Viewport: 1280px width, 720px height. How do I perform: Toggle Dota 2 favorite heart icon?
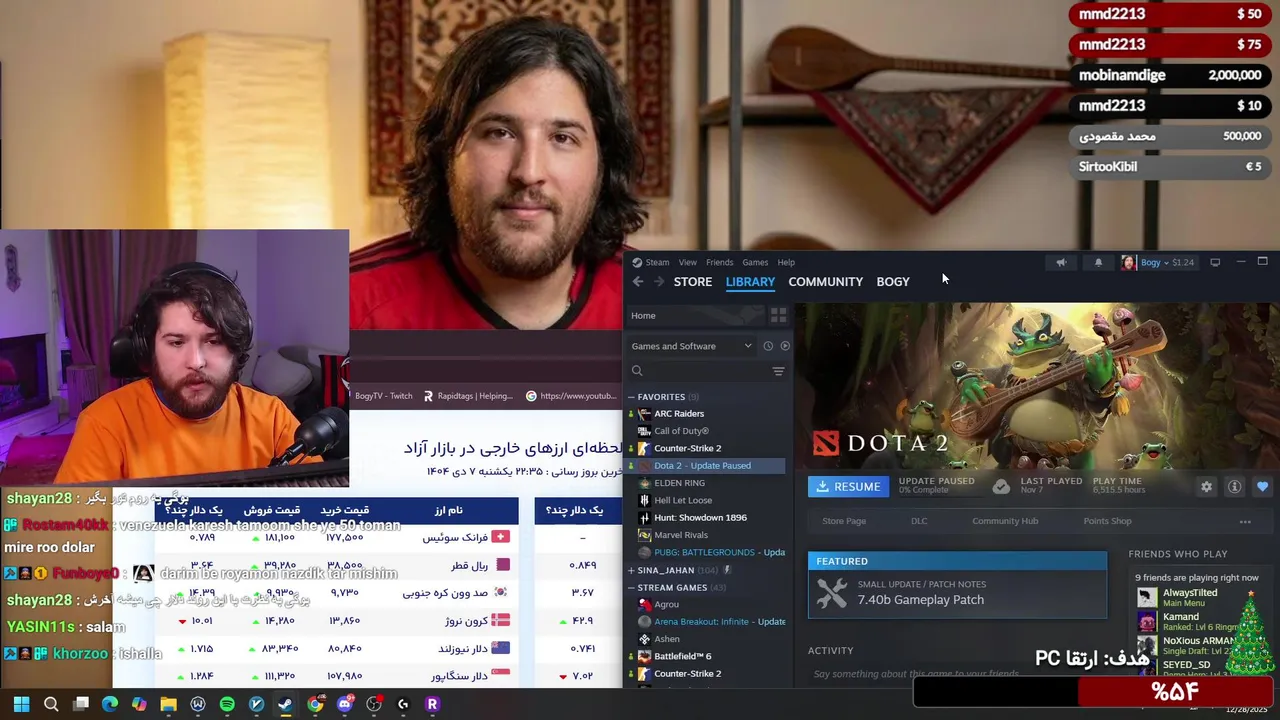coord(1262,487)
